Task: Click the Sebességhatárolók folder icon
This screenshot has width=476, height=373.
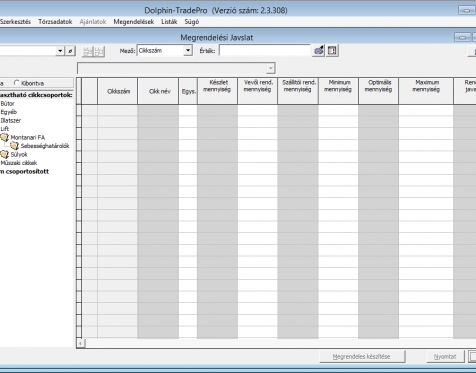Action: coord(14,146)
